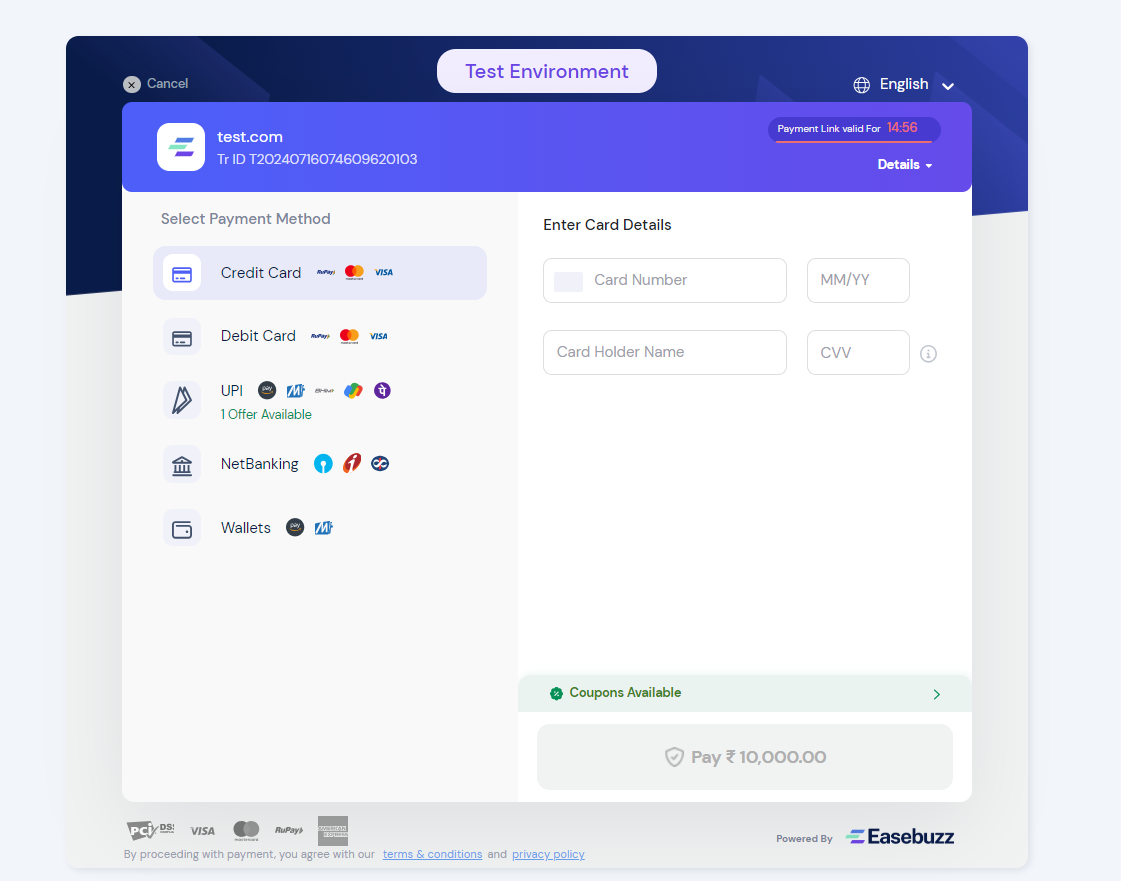This screenshot has height=881, width=1121.
Task: Click the globe language icon
Action: (861, 85)
